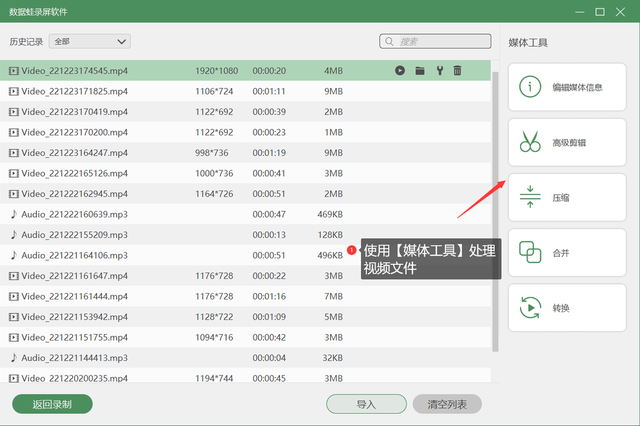The image size is (640, 426).
Task: Select the Audio_221221144413.mp3 row
Action: (x=245, y=358)
